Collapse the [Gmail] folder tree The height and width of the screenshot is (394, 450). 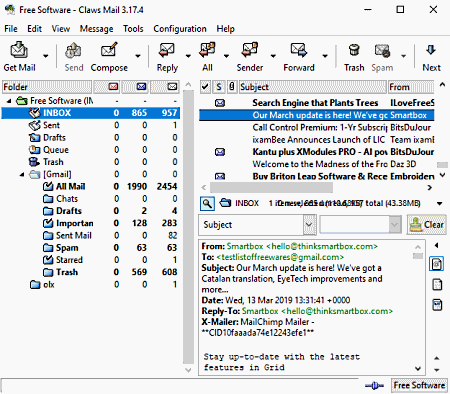22,174
